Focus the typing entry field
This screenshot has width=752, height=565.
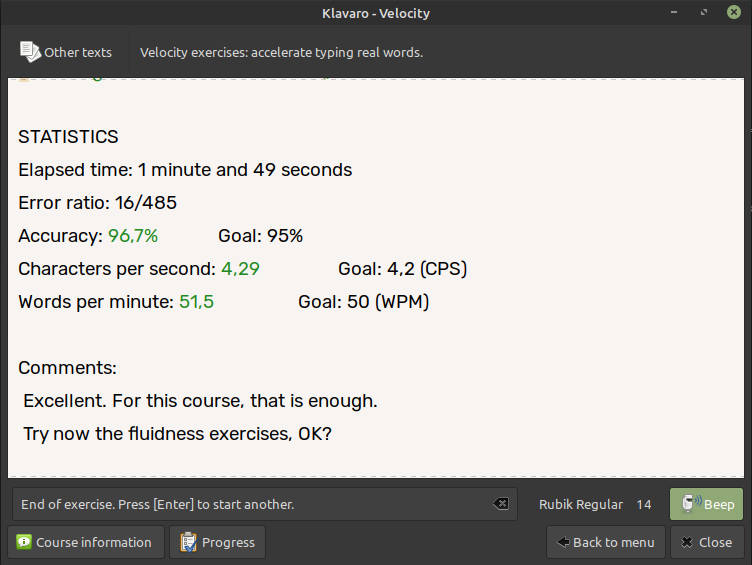[265, 504]
